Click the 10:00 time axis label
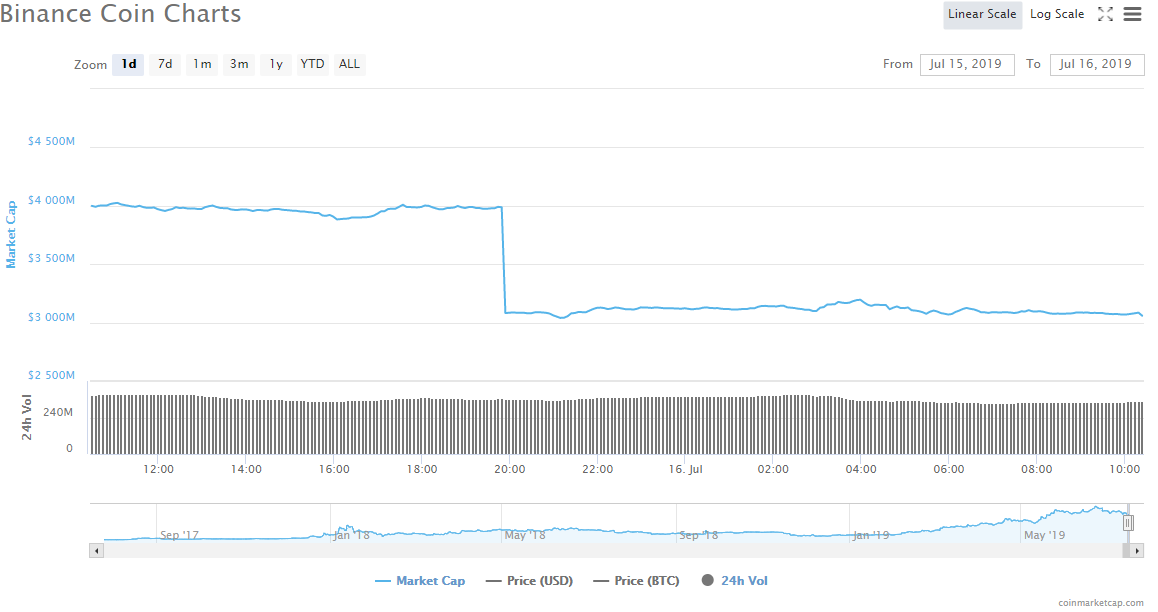This screenshot has width=1158, height=612. tap(1125, 470)
